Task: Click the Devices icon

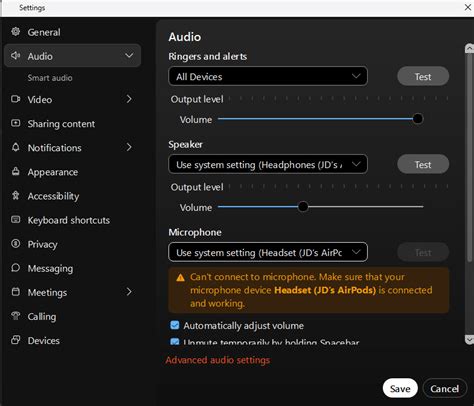Action: (x=16, y=340)
